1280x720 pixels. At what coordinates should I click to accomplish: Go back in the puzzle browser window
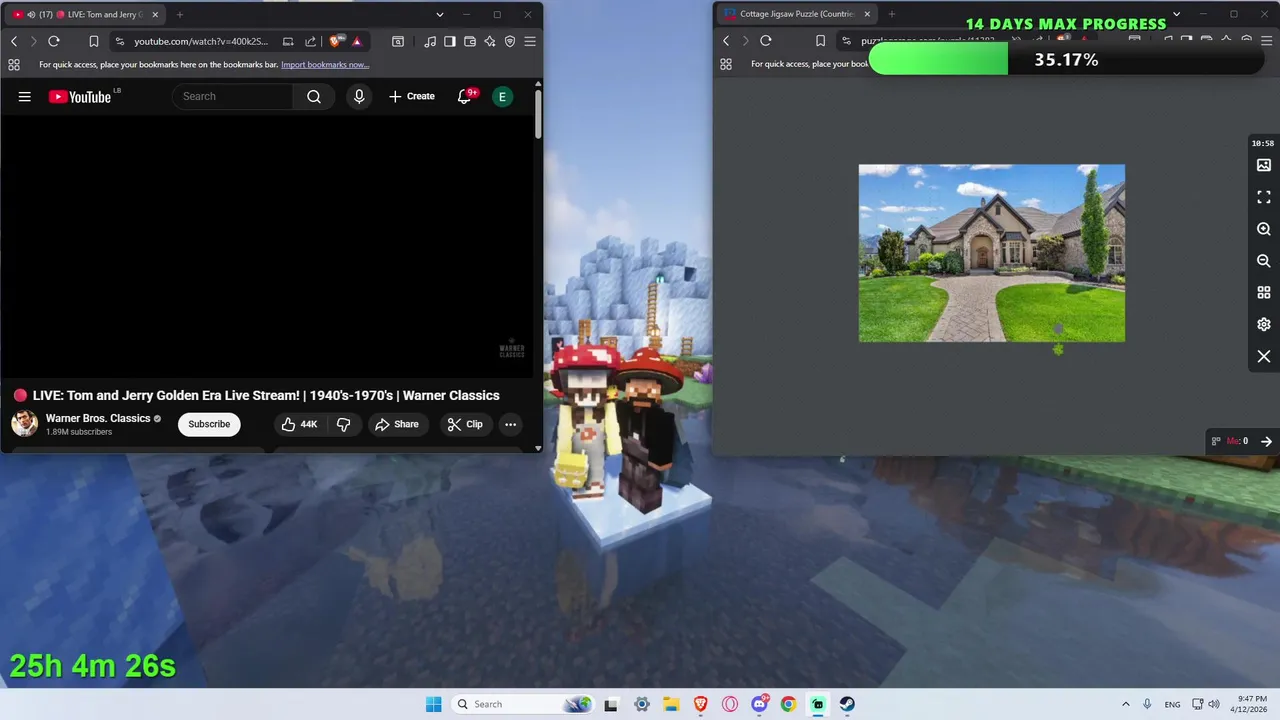coord(727,41)
